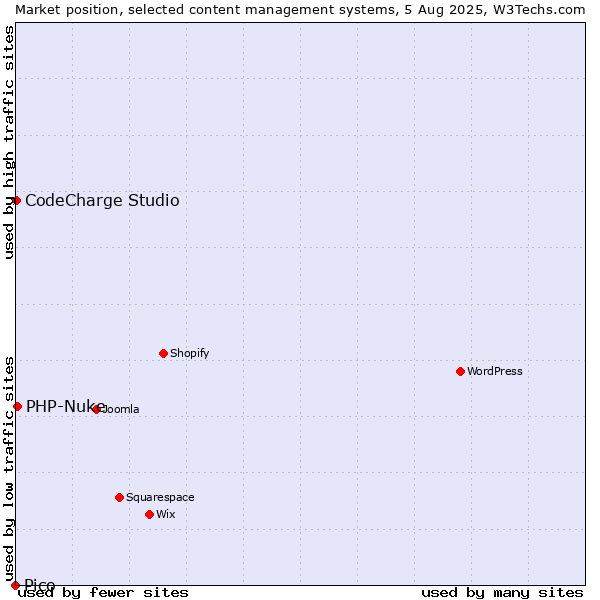Click the WordPress red data point
600x600 pixels.
460,371
